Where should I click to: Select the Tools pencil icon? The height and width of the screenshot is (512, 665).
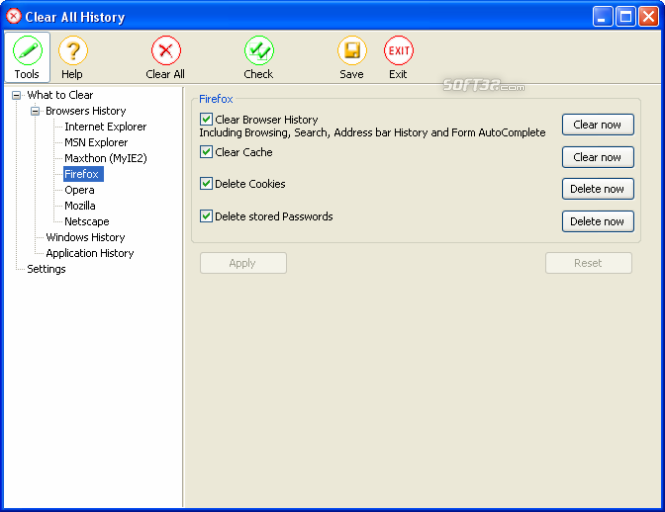click(x=28, y=51)
